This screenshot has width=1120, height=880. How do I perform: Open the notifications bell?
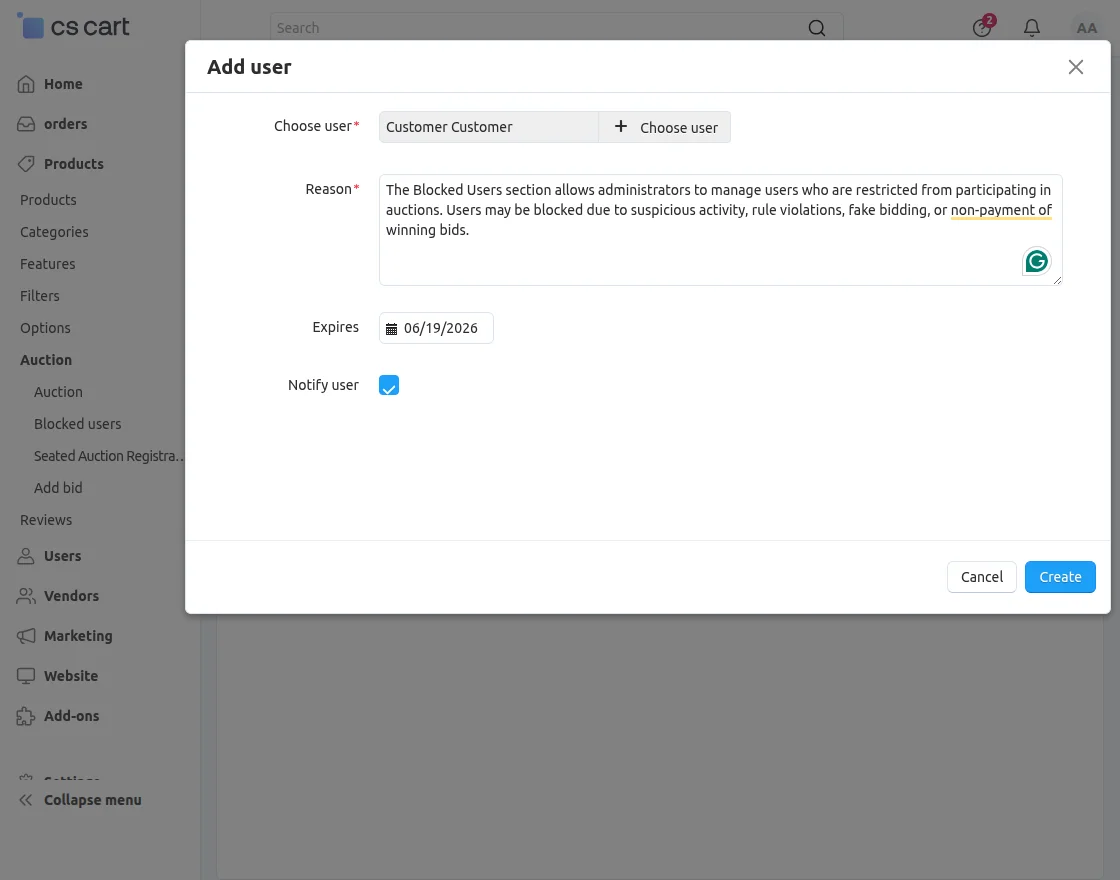(1031, 28)
